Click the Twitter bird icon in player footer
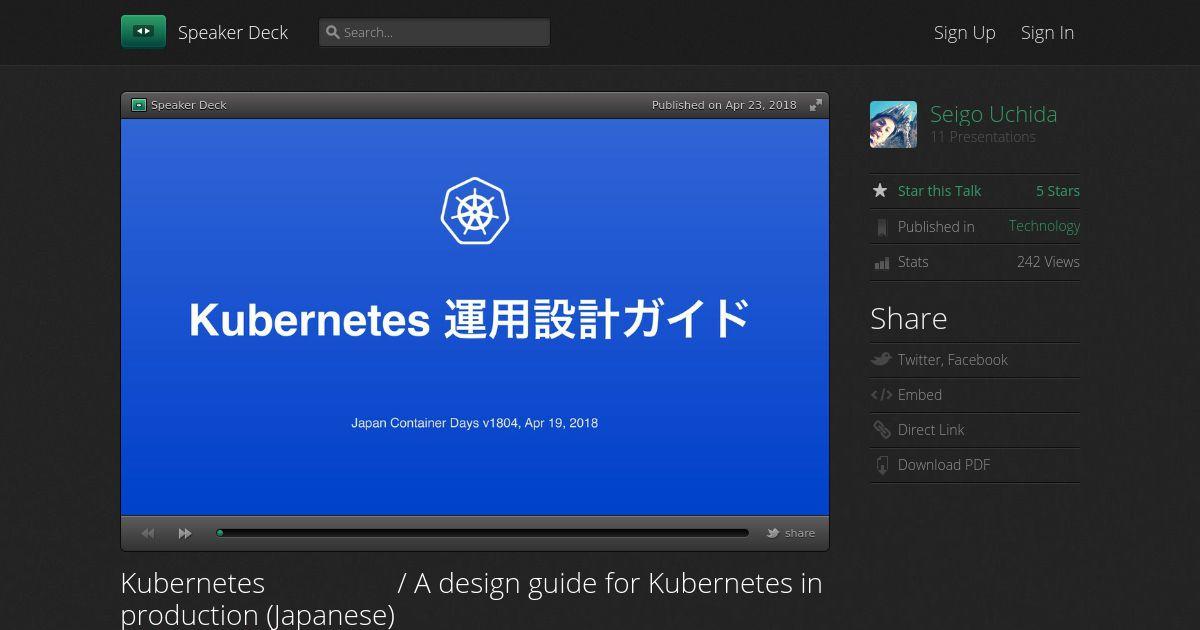The image size is (1200, 630). [x=773, y=533]
